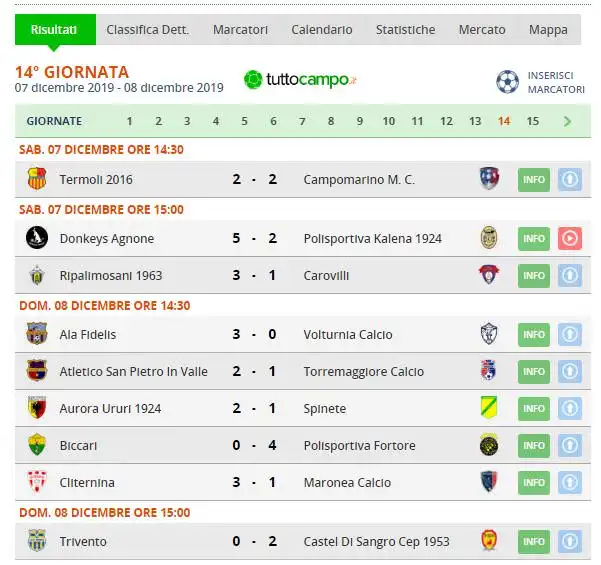Click INFO button for Ala Fidelis match

click(x=534, y=335)
